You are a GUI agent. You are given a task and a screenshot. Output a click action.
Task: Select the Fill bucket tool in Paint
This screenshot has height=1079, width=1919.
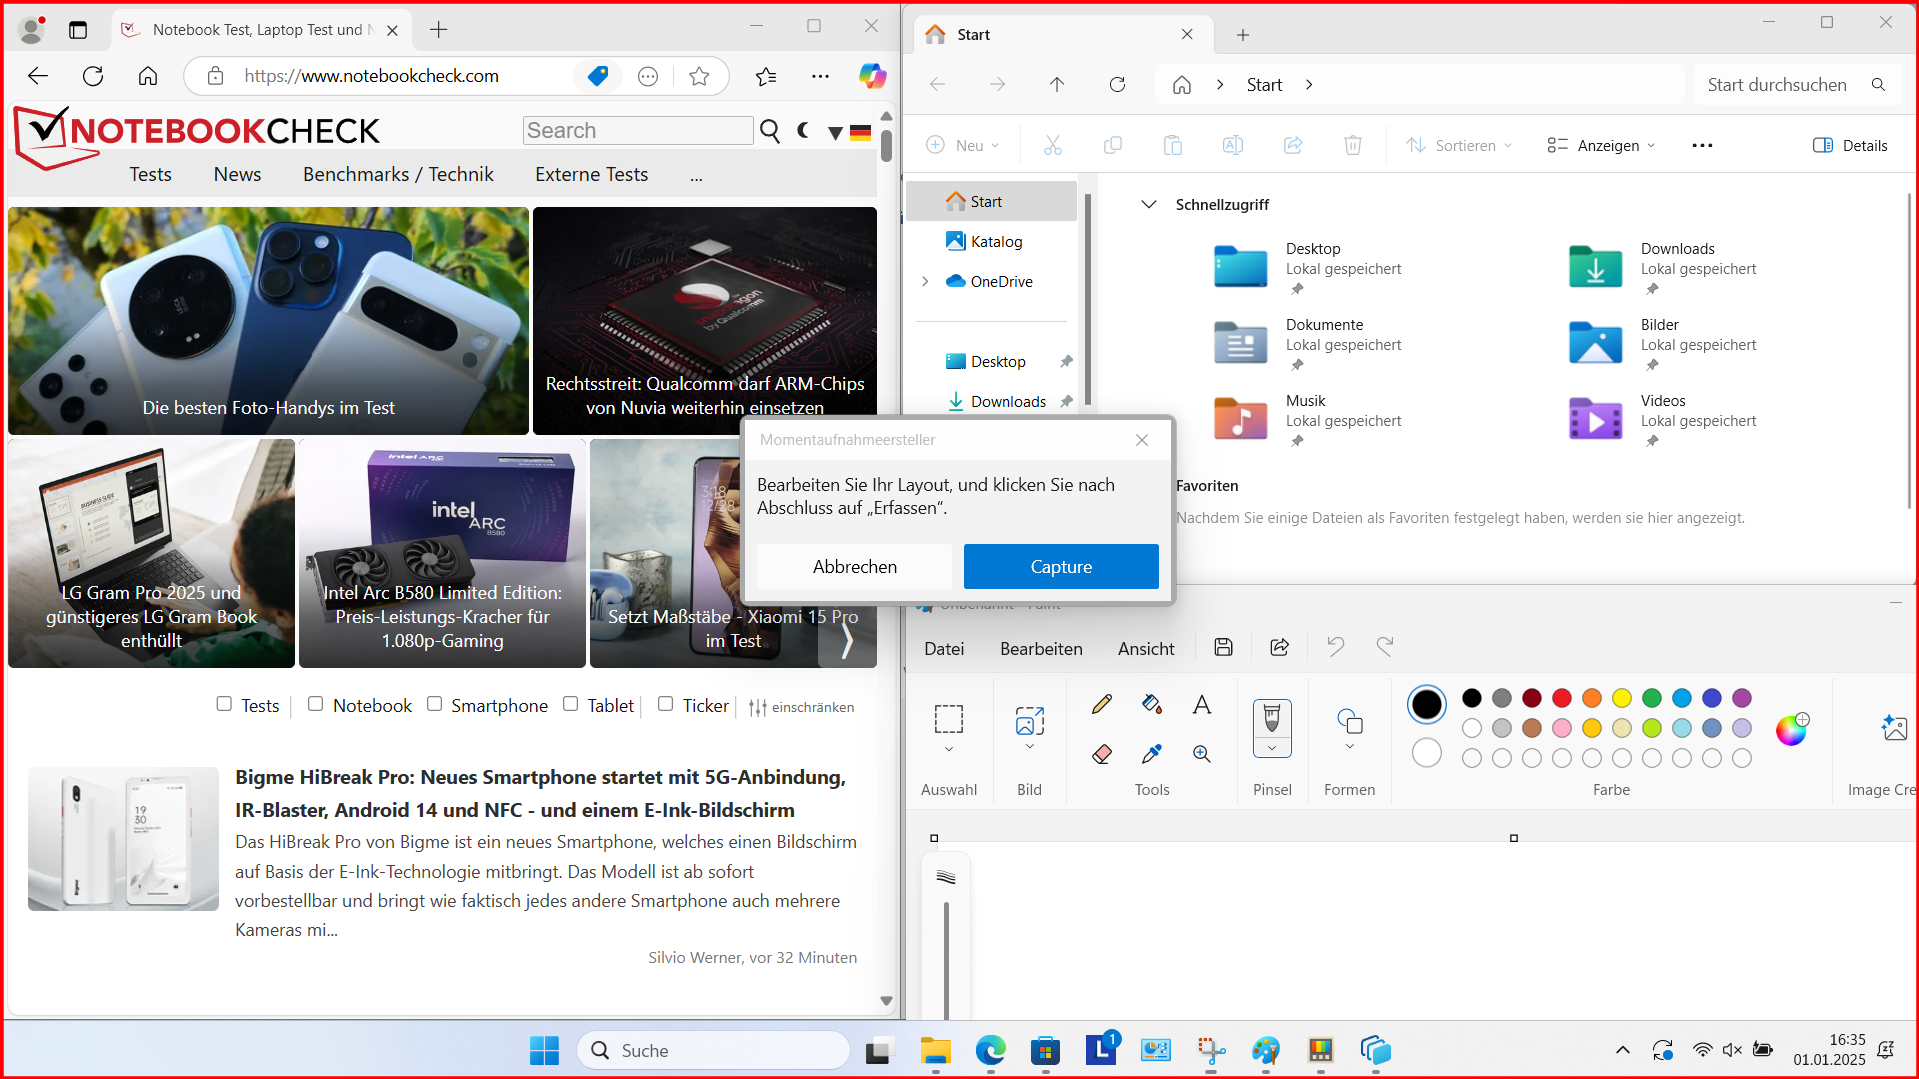[1152, 704]
